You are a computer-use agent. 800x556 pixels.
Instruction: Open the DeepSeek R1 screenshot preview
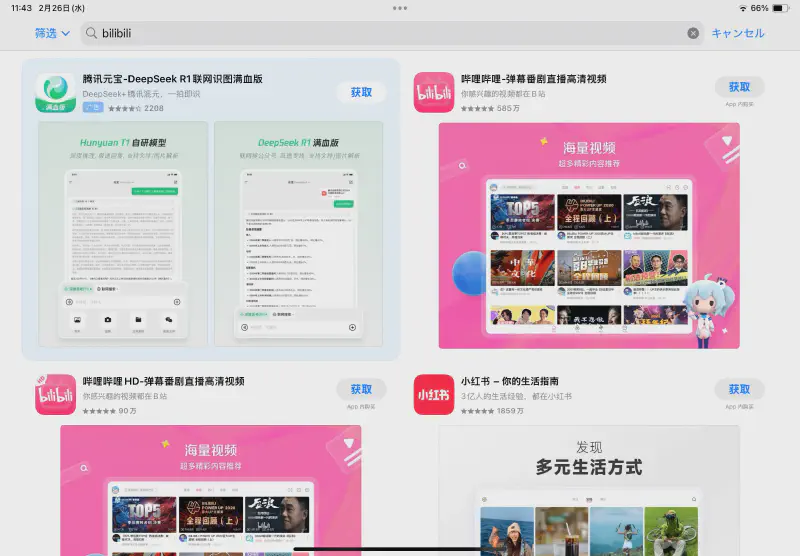click(298, 235)
